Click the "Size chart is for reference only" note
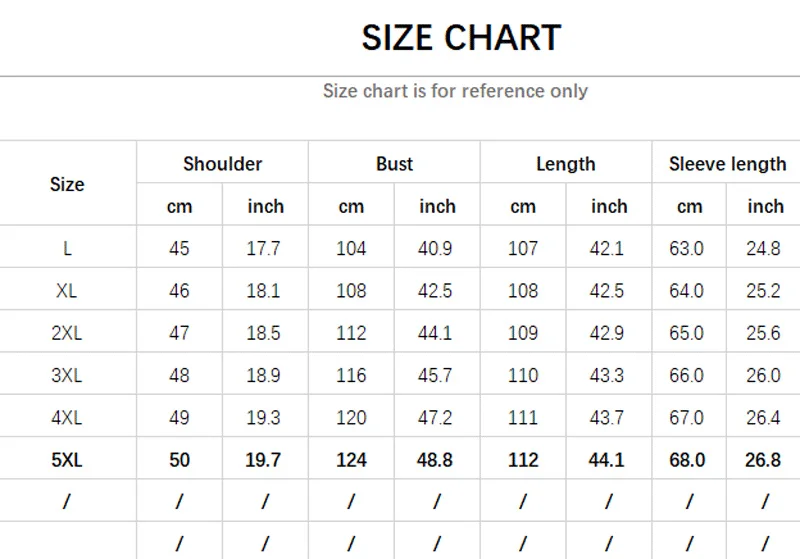 (x=455, y=91)
